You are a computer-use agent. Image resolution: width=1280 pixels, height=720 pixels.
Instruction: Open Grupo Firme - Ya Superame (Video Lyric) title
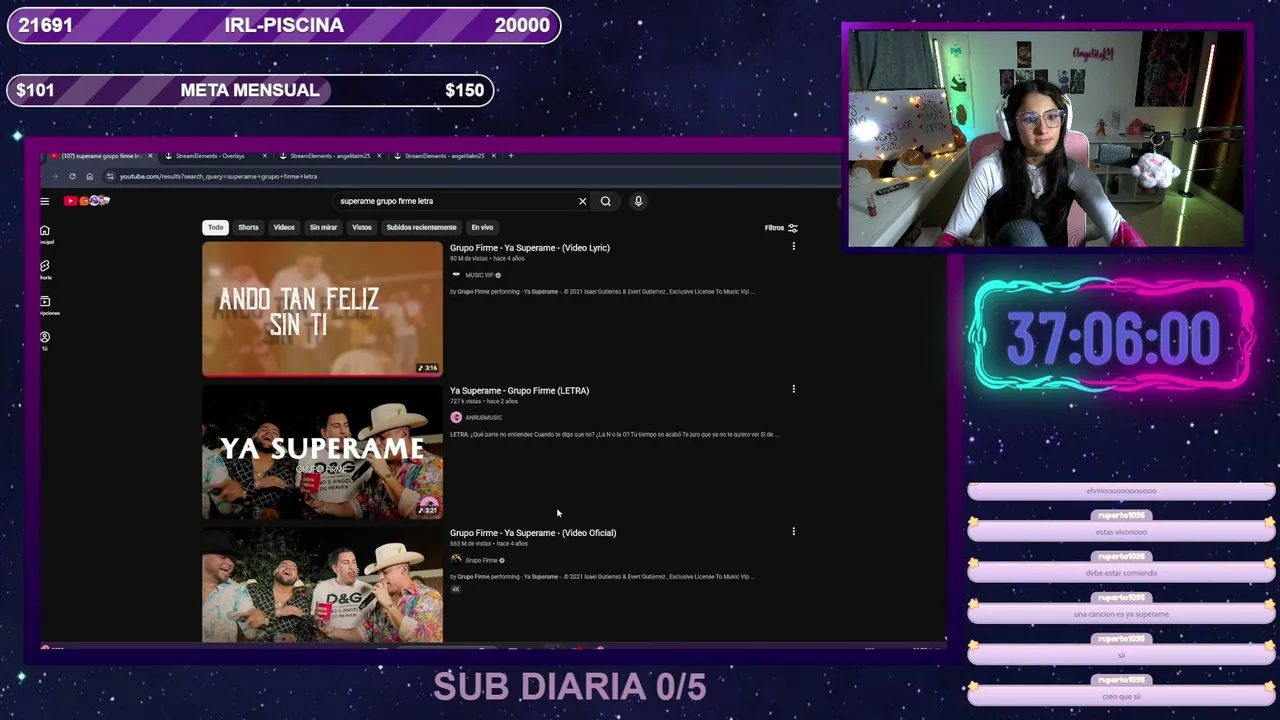(530, 248)
